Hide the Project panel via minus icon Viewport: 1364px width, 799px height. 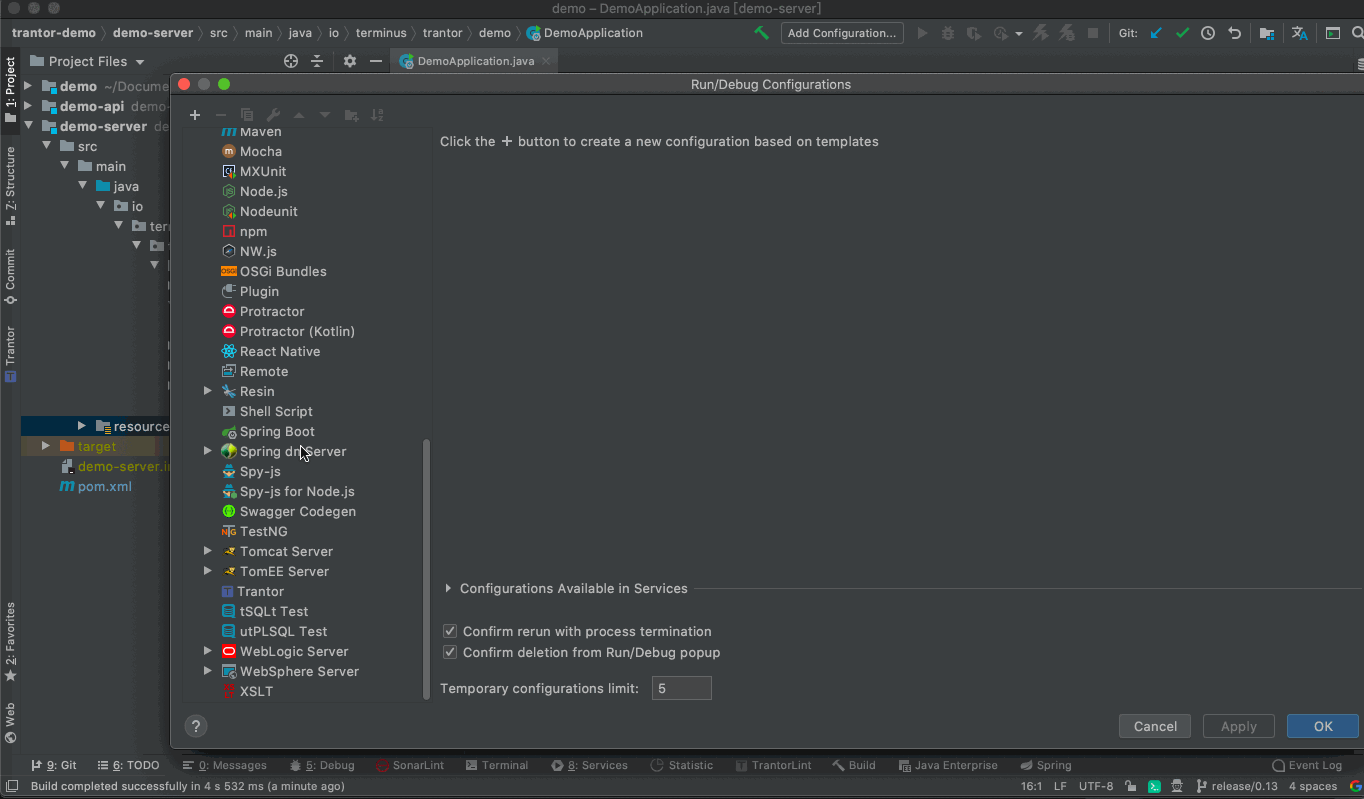pos(376,61)
